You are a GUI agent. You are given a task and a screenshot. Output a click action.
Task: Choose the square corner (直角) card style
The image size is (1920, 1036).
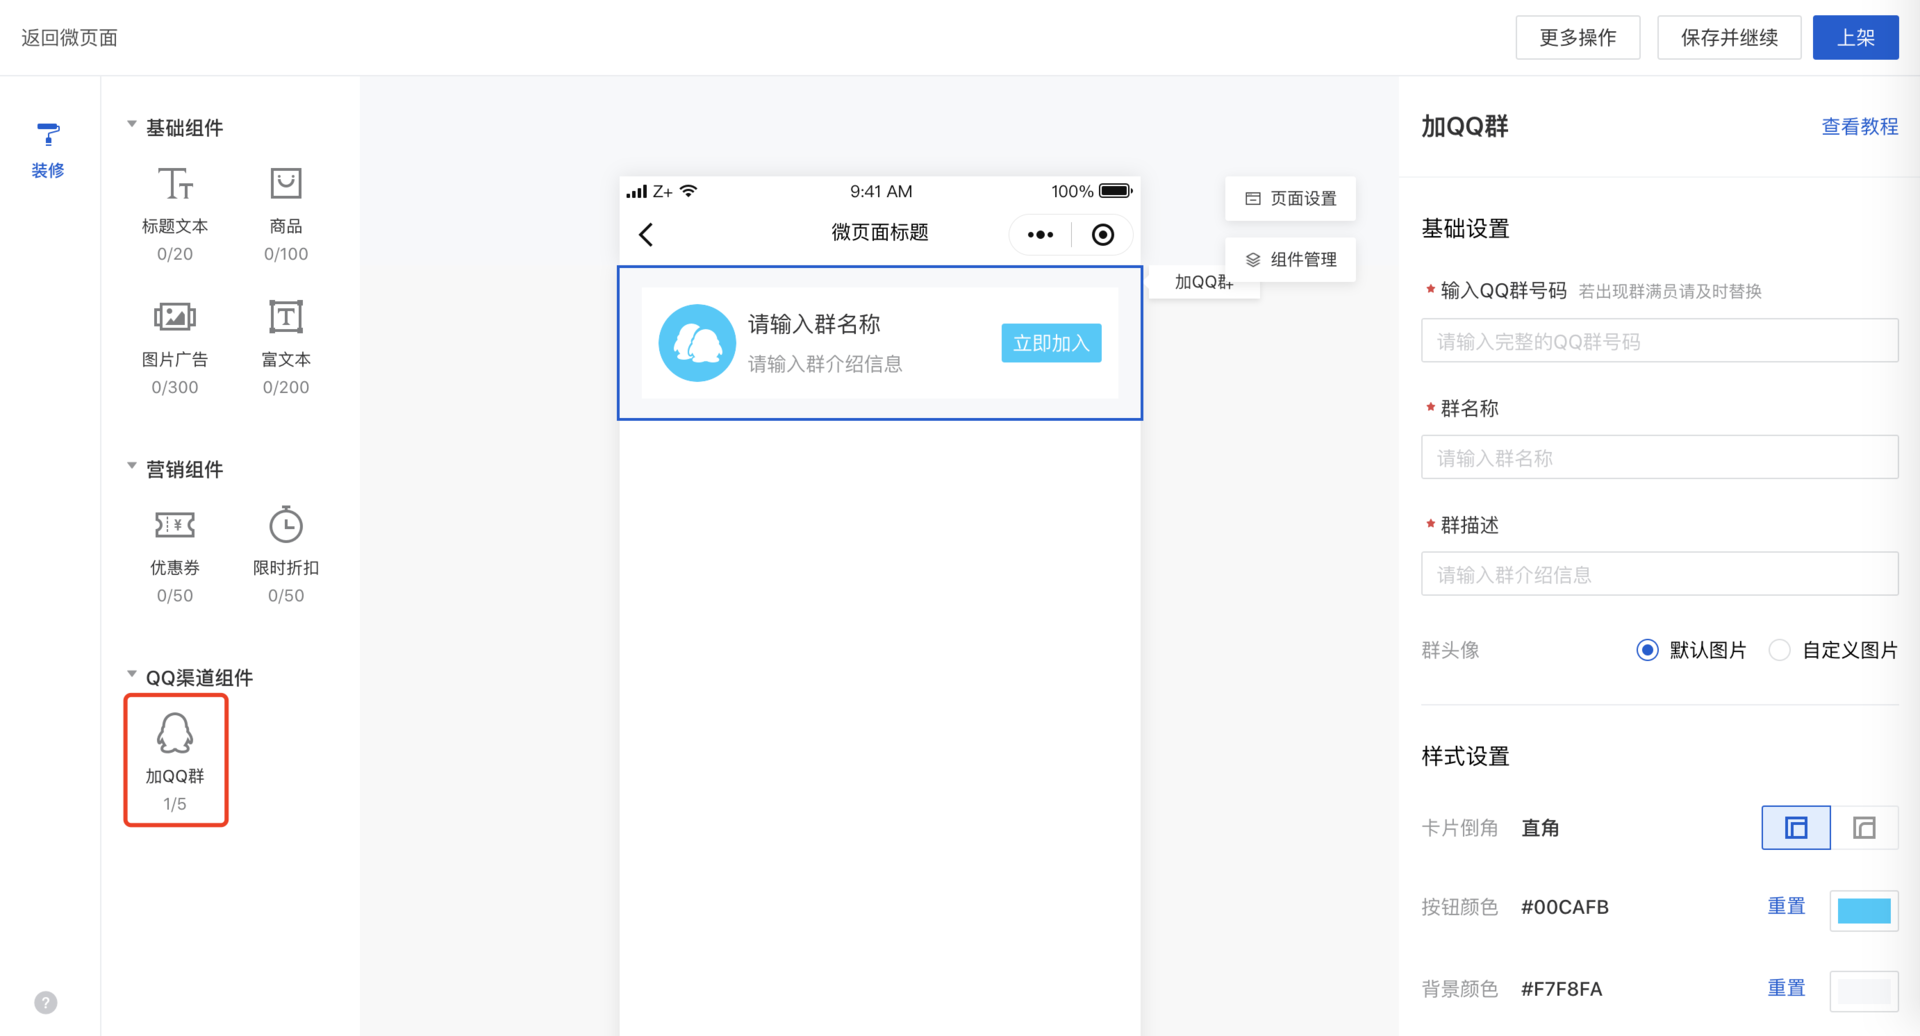point(1796,828)
